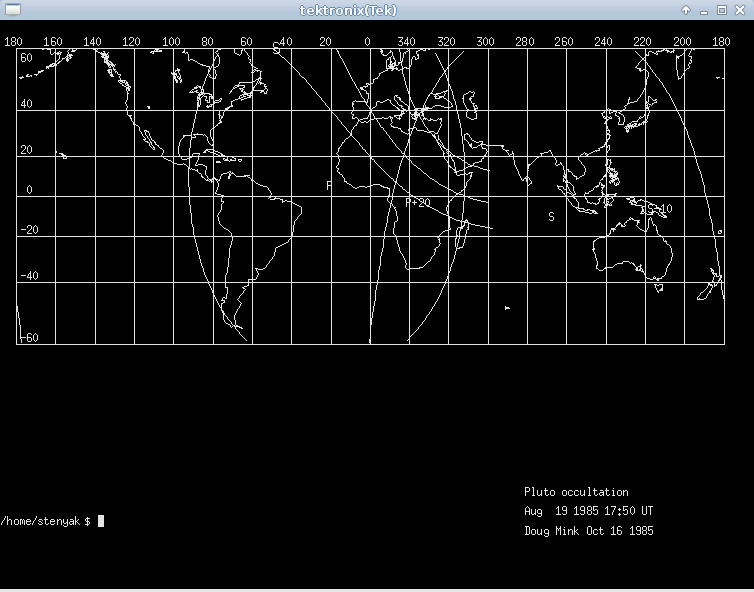Click latitude label 0 on left axis
The height and width of the screenshot is (592, 754).
(x=29, y=190)
